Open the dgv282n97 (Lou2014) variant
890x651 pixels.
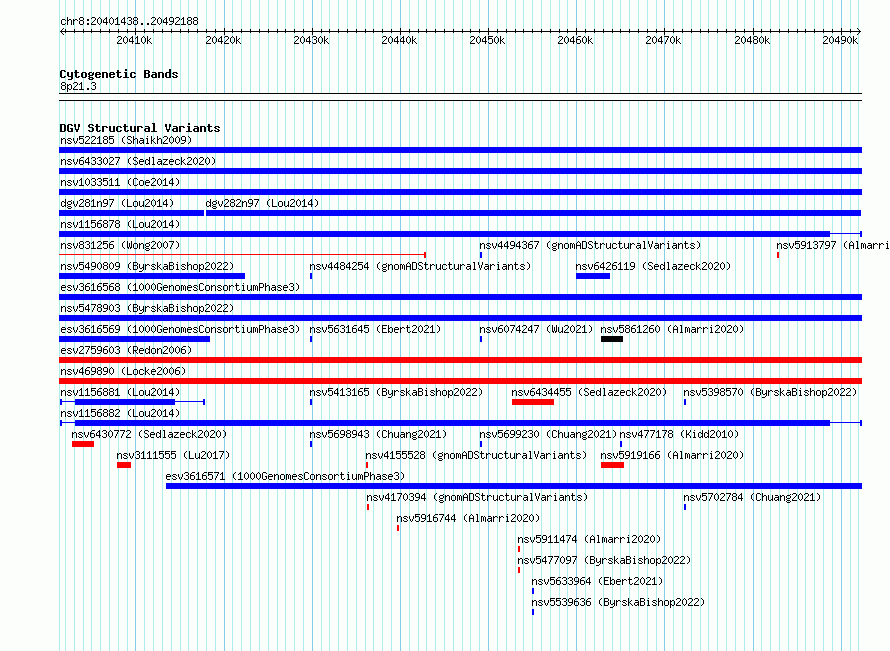pos(262,203)
